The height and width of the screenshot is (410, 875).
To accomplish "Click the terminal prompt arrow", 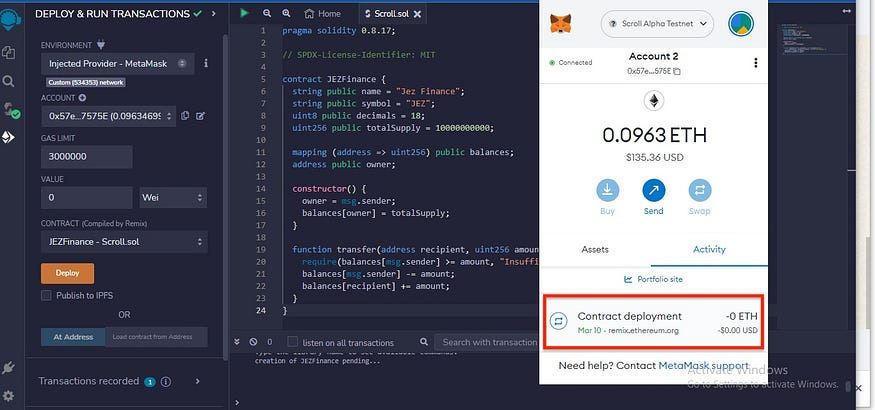I will click(237, 402).
